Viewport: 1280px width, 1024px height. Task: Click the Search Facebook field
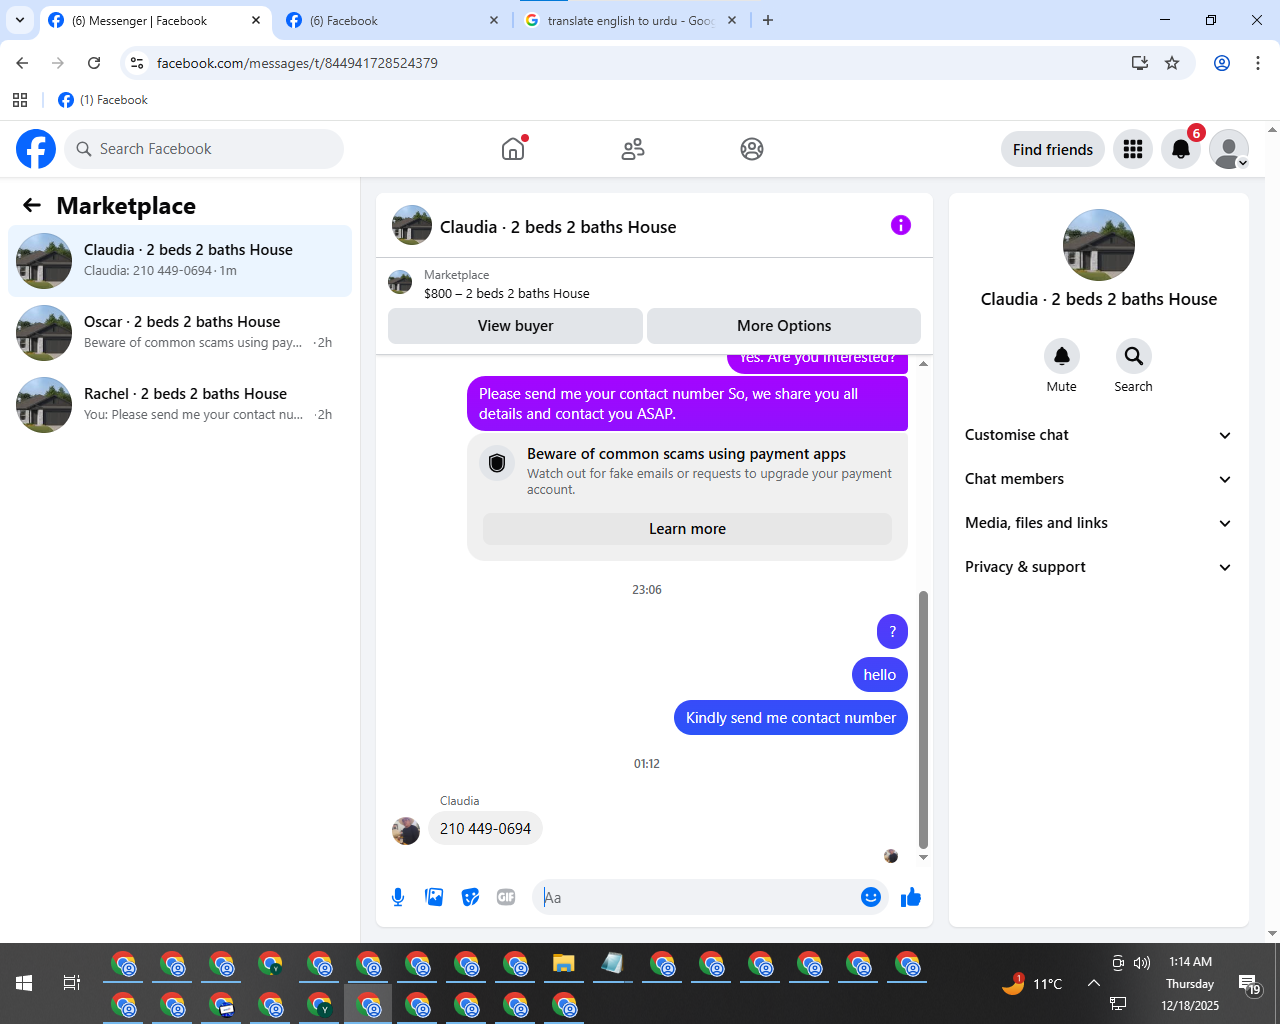coord(204,149)
